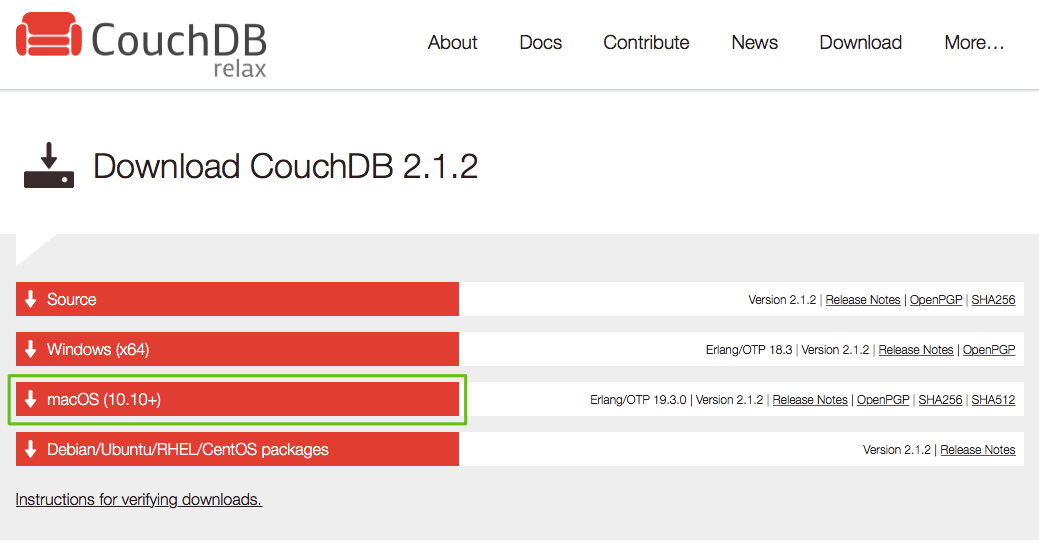Image resolution: width=1039 pixels, height=543 pixels.
Task: Open the SHA512 link in the macOS row
Action: [x=993, y=400]
